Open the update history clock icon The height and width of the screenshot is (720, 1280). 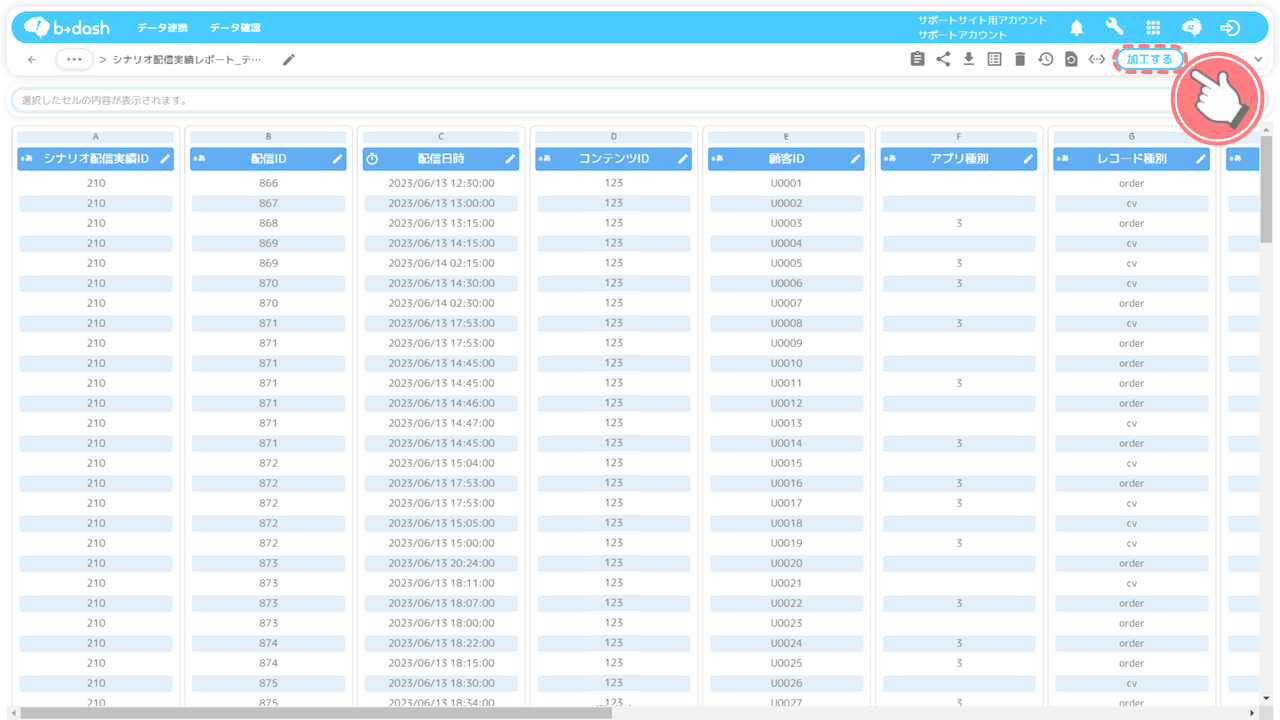point(1045,59)
